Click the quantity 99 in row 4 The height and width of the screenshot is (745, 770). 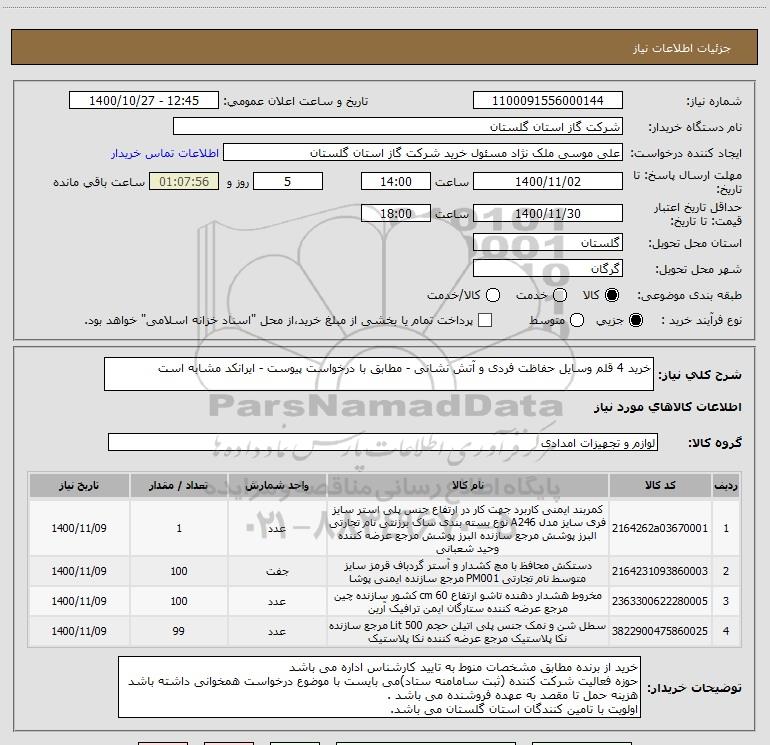[x=179, y=631]
